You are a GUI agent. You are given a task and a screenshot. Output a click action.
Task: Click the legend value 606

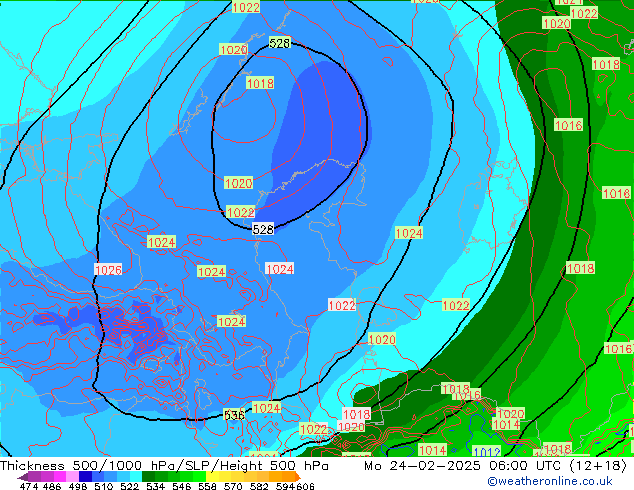coord(305,486)
